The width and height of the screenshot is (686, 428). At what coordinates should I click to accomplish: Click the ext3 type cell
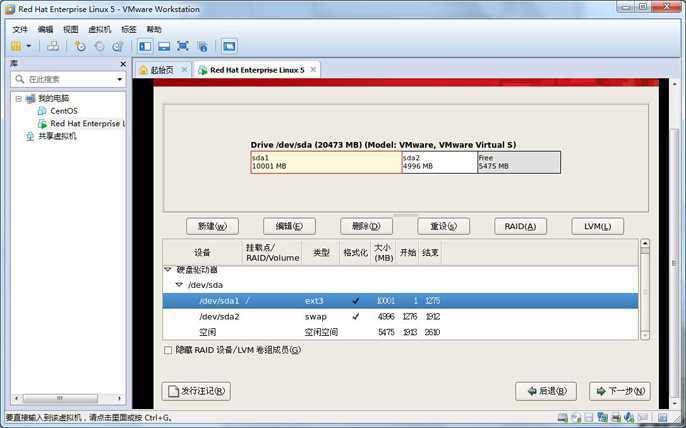click(314, 301)
